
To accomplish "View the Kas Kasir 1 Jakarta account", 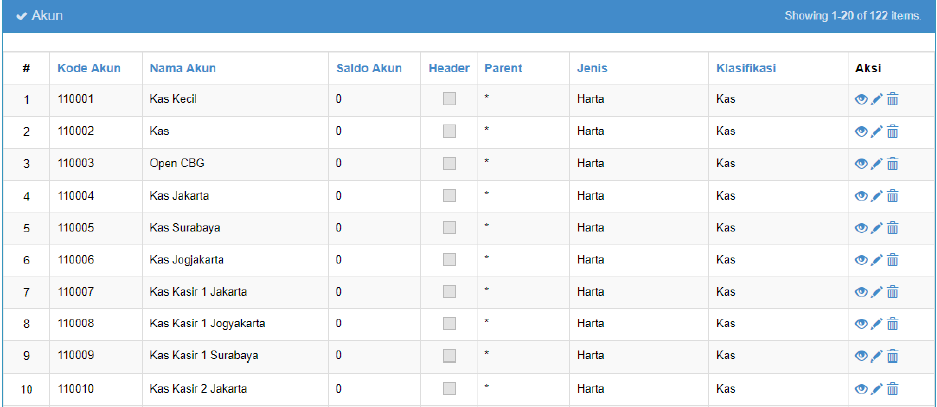I will [861, 292].
